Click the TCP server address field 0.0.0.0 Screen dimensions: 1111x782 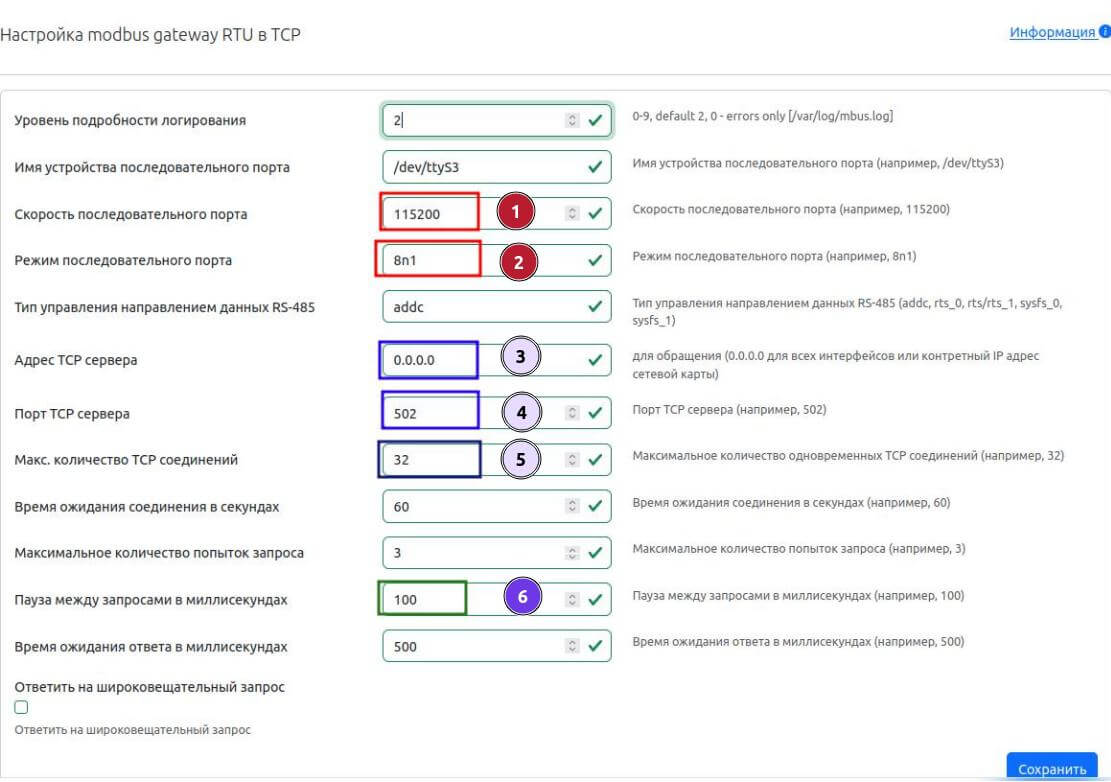pos(430,360)
